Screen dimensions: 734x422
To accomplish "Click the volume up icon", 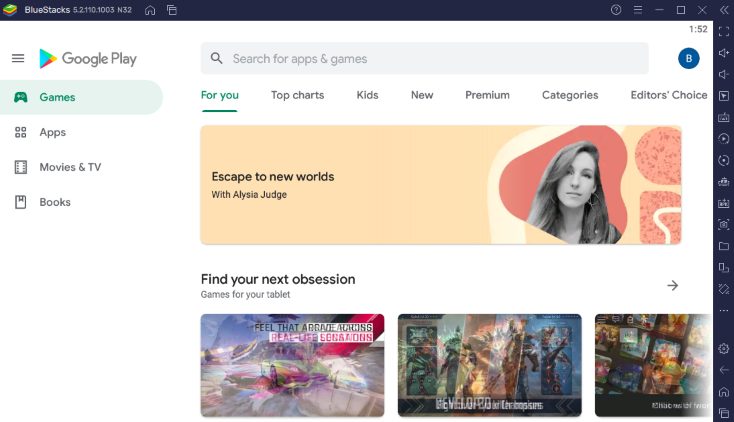I will 724,53.
